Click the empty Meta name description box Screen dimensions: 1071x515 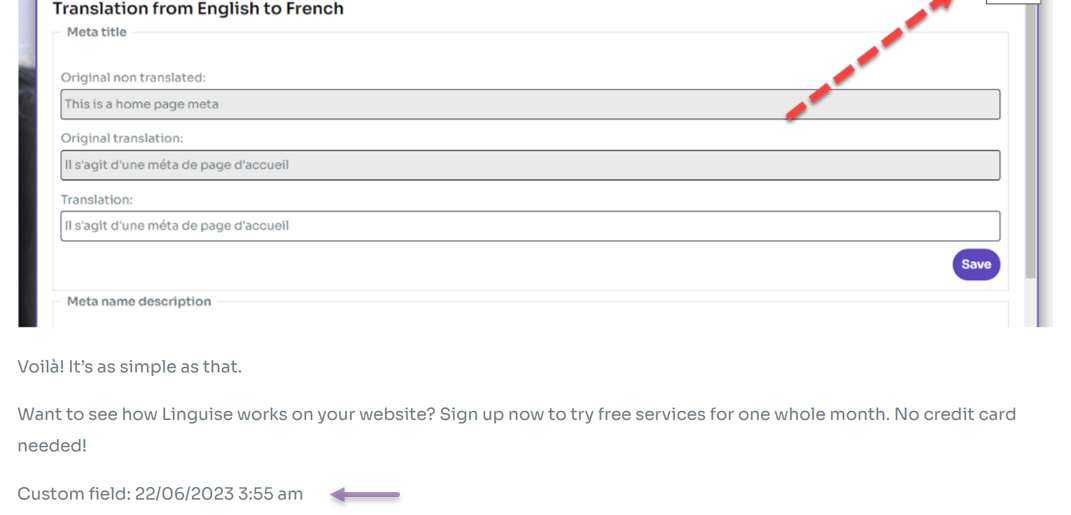coord(530,314)
